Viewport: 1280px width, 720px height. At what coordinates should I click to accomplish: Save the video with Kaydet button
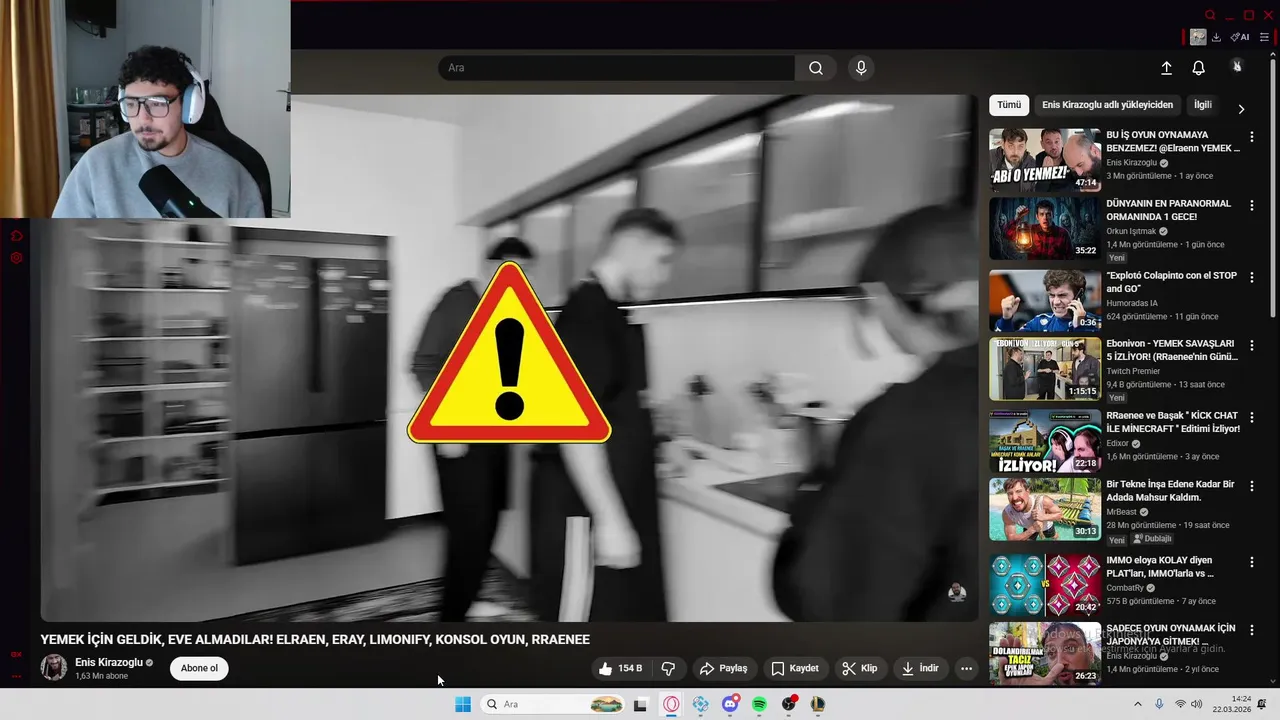(x=795, y=668)
